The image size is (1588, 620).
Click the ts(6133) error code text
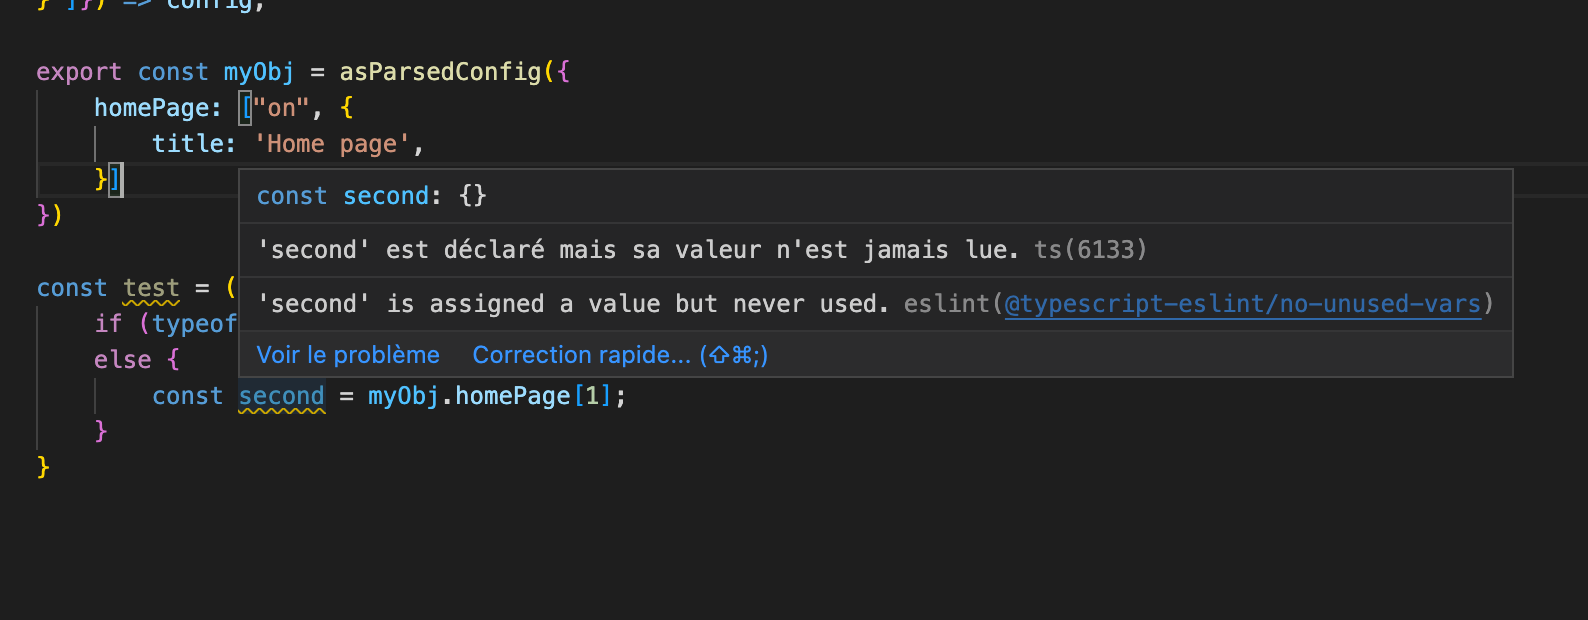(1091, 250)
